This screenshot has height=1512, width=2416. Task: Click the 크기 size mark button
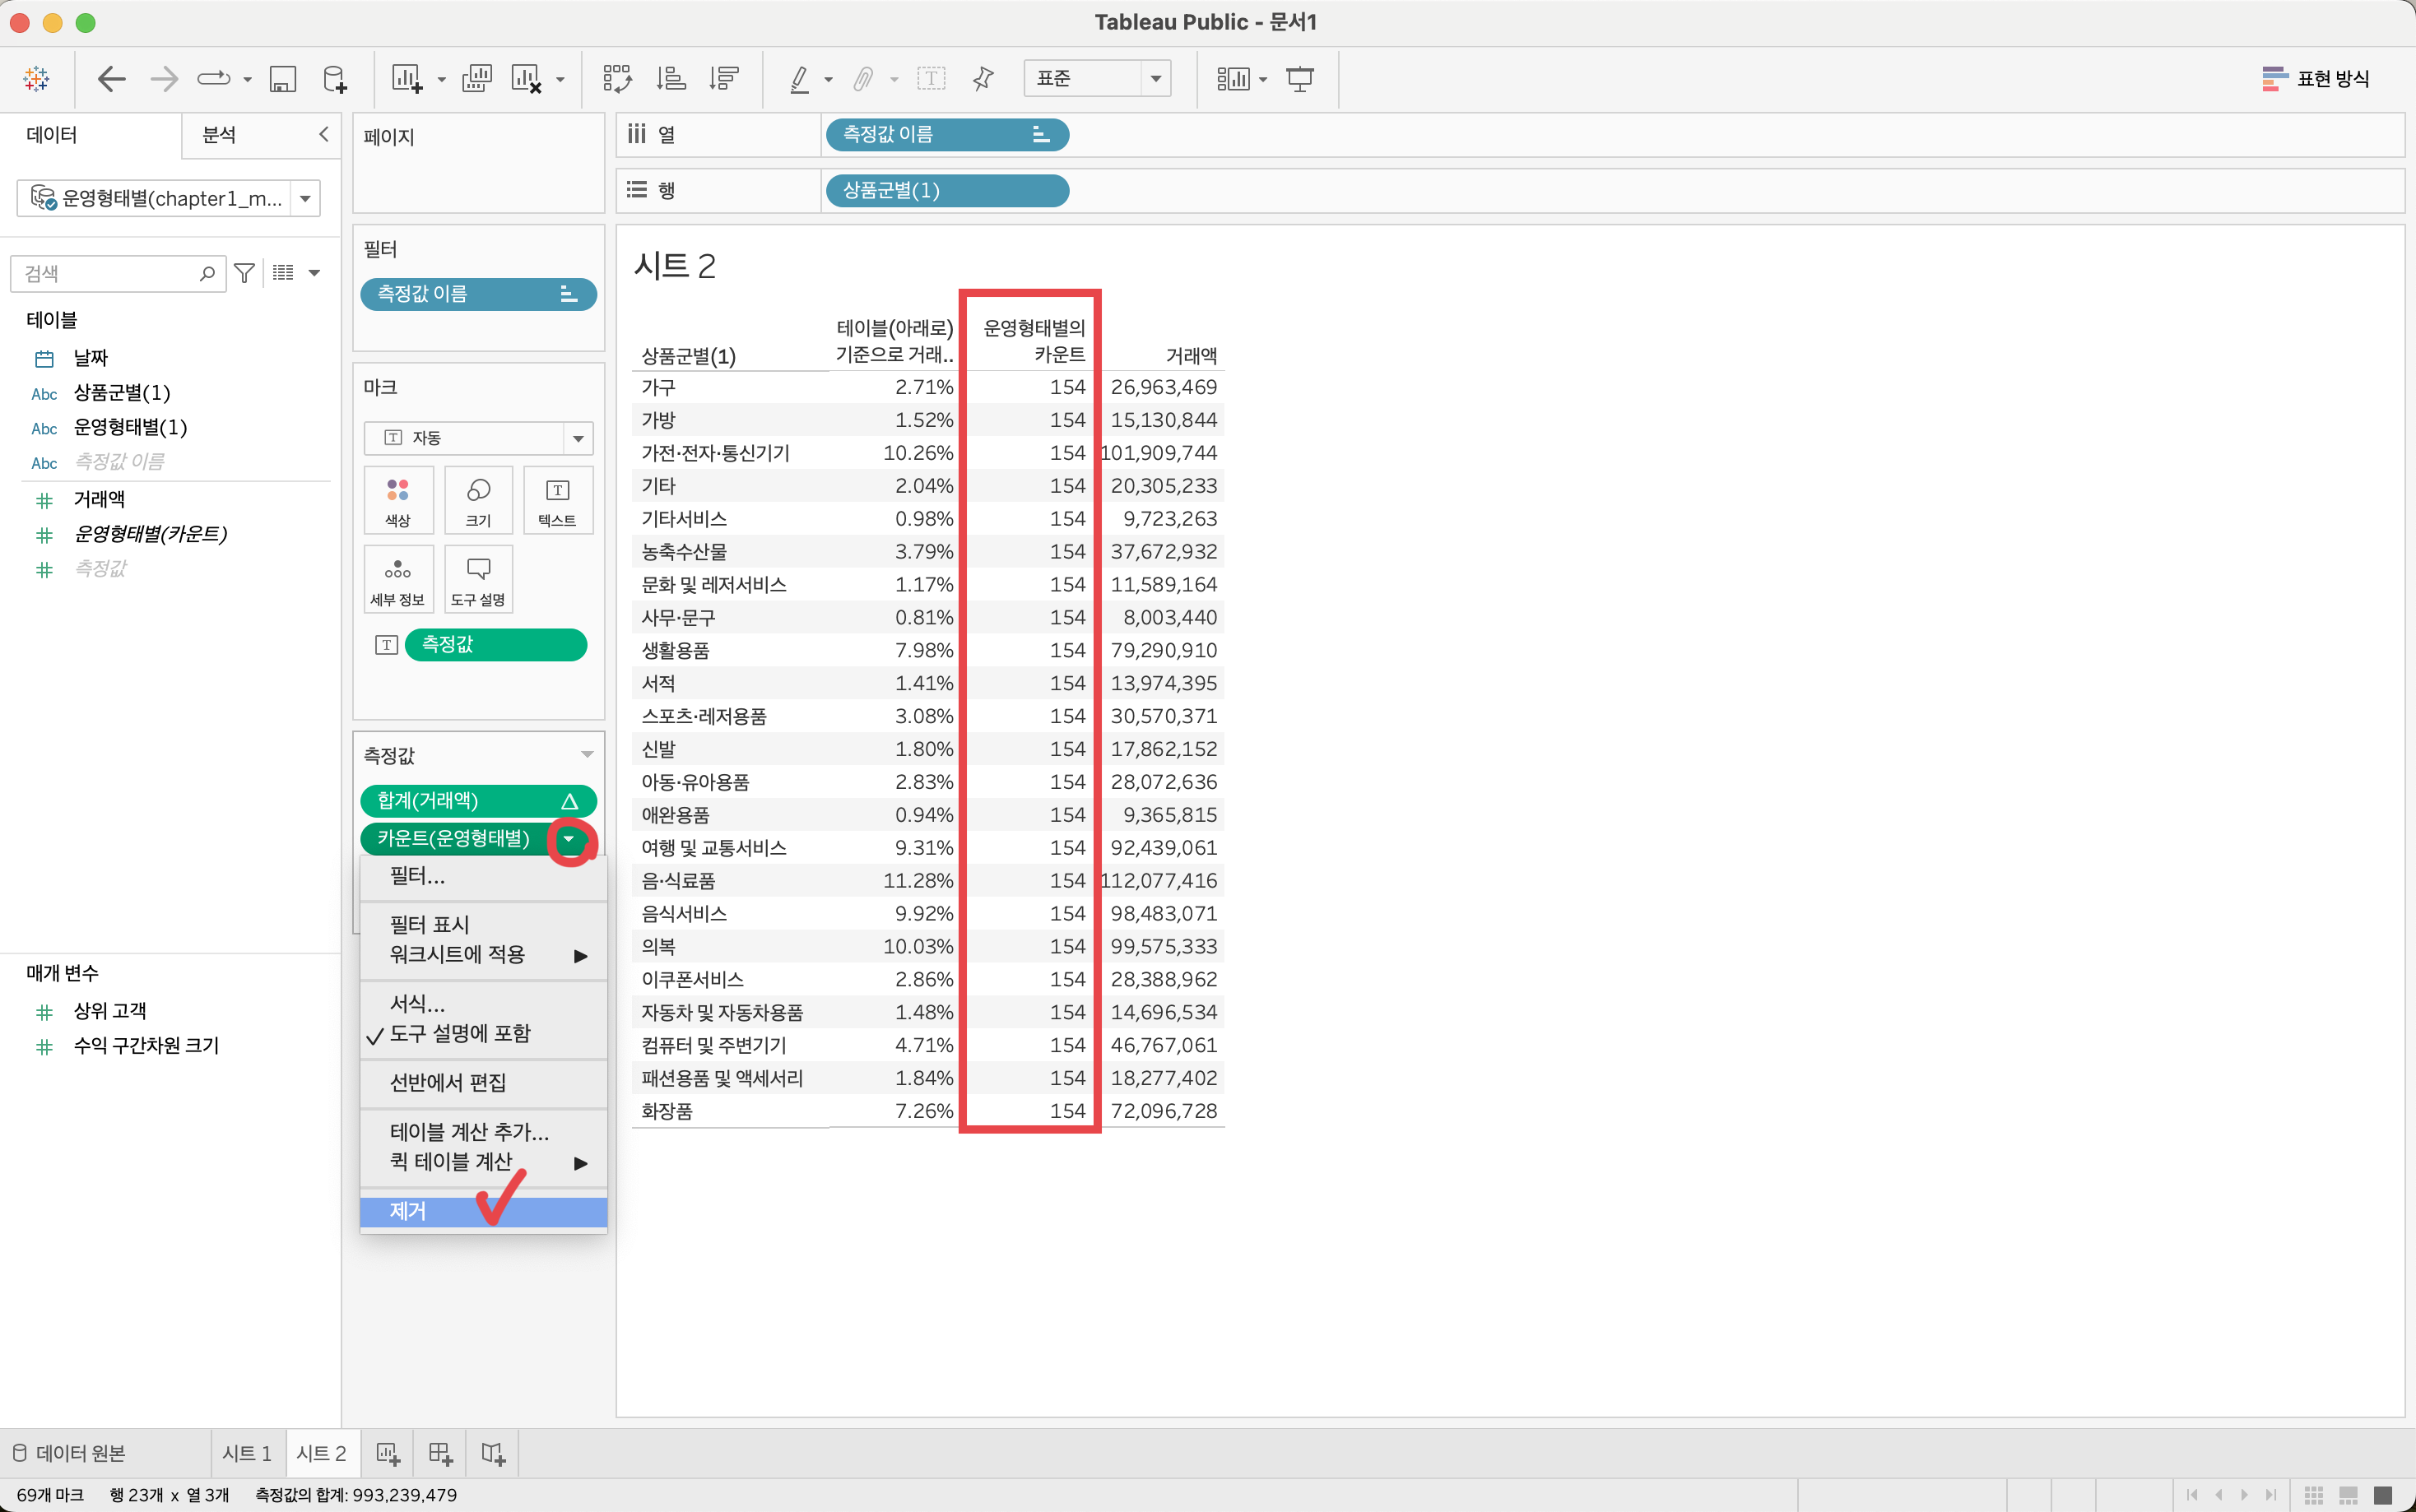(x=478, y=500)
